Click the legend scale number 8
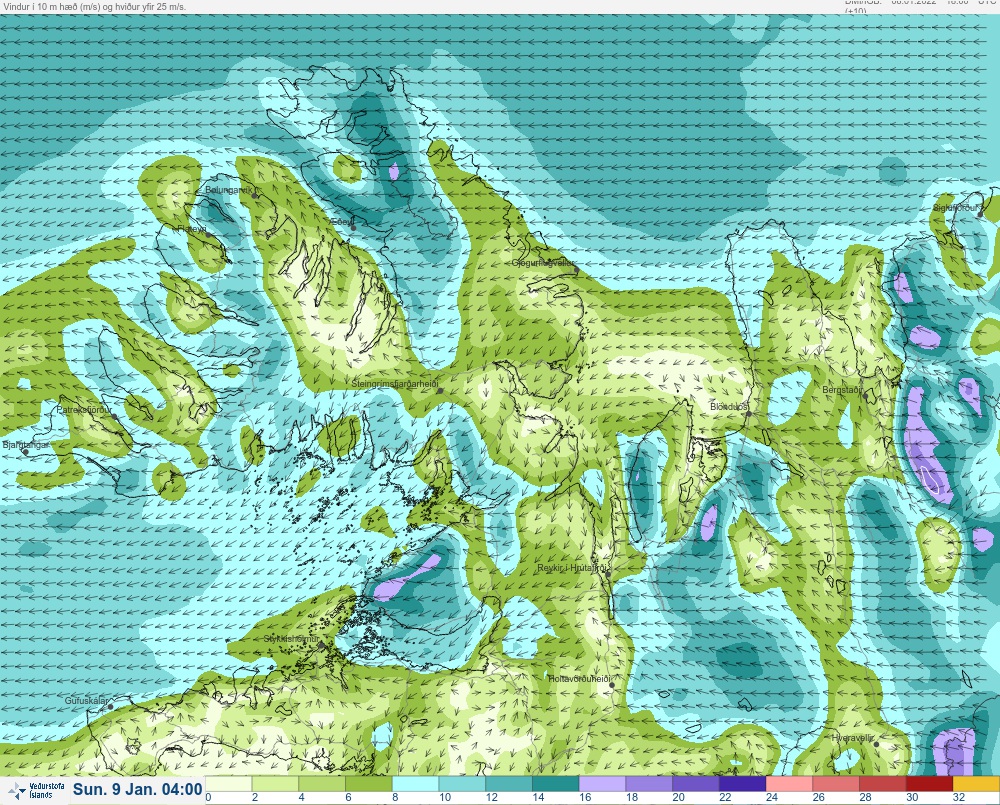The height and width of the screenshot is (805, 1000). pos(395,797)
